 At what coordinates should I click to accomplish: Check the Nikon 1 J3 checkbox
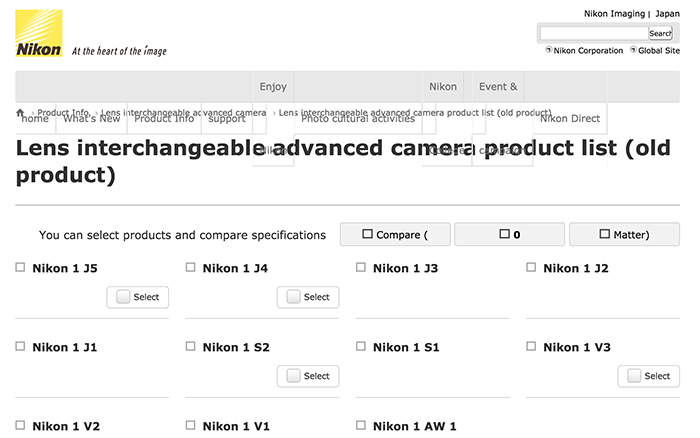click(x=361, y=268)
